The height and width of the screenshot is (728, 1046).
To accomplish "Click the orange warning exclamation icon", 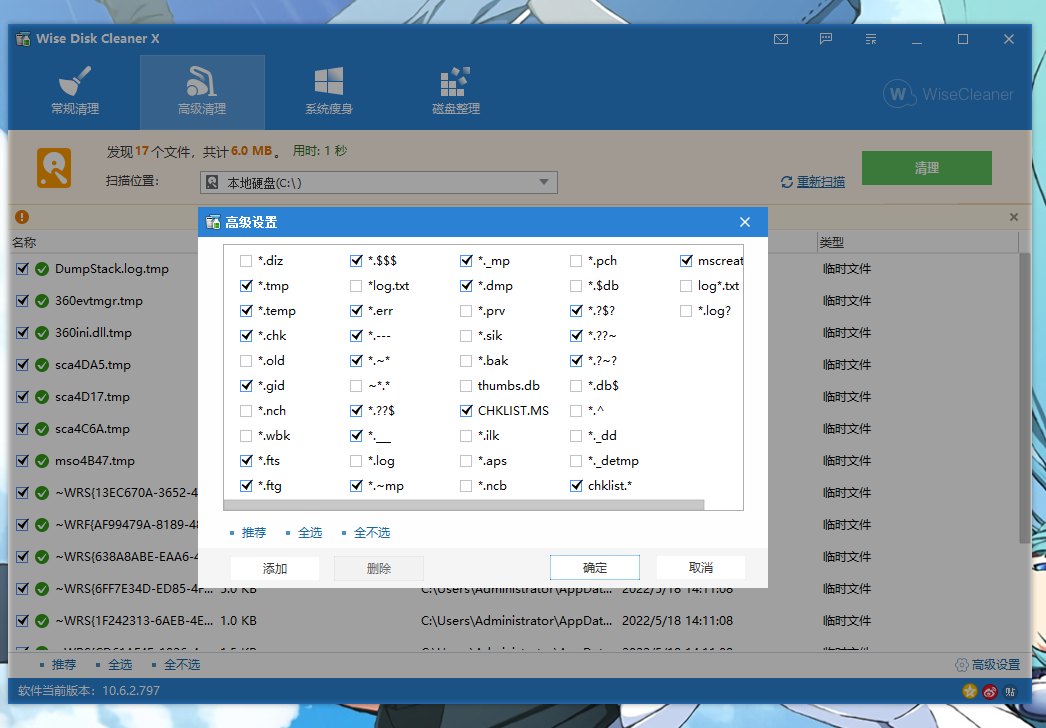I will click(22, 217).
